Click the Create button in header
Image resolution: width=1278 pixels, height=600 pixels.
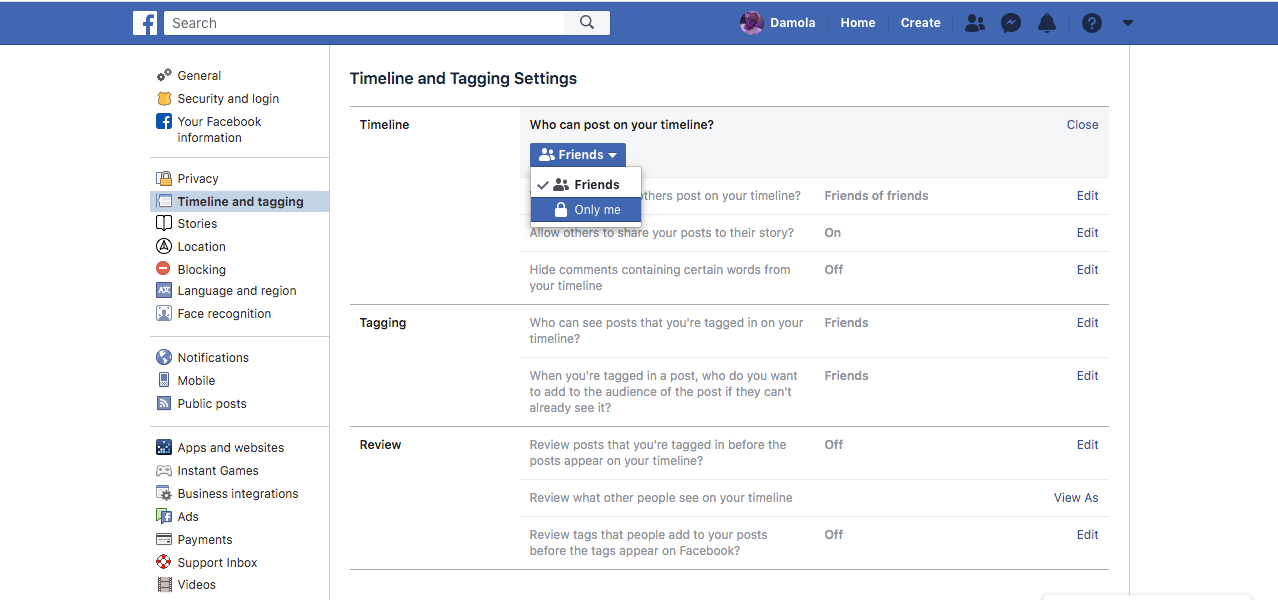pyautogui.click(x=920, y=23)
